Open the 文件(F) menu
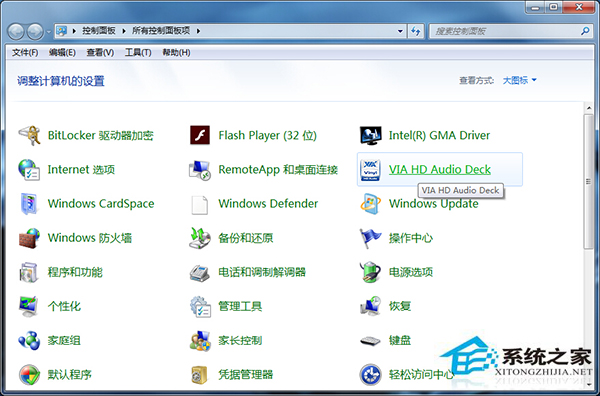600x396 pixels. coord(25,52)
